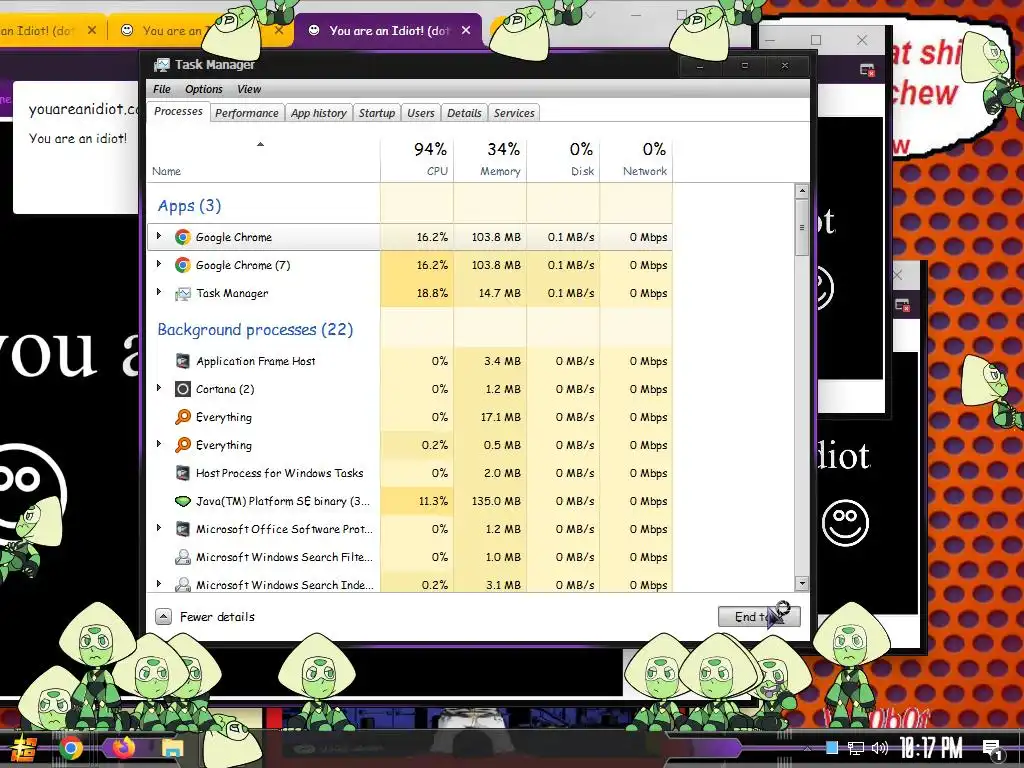Expand Microsoft Windows Search Indexer entry
Image resolution: width=1024 pixels, height=768 pixels.
[159, 584]
